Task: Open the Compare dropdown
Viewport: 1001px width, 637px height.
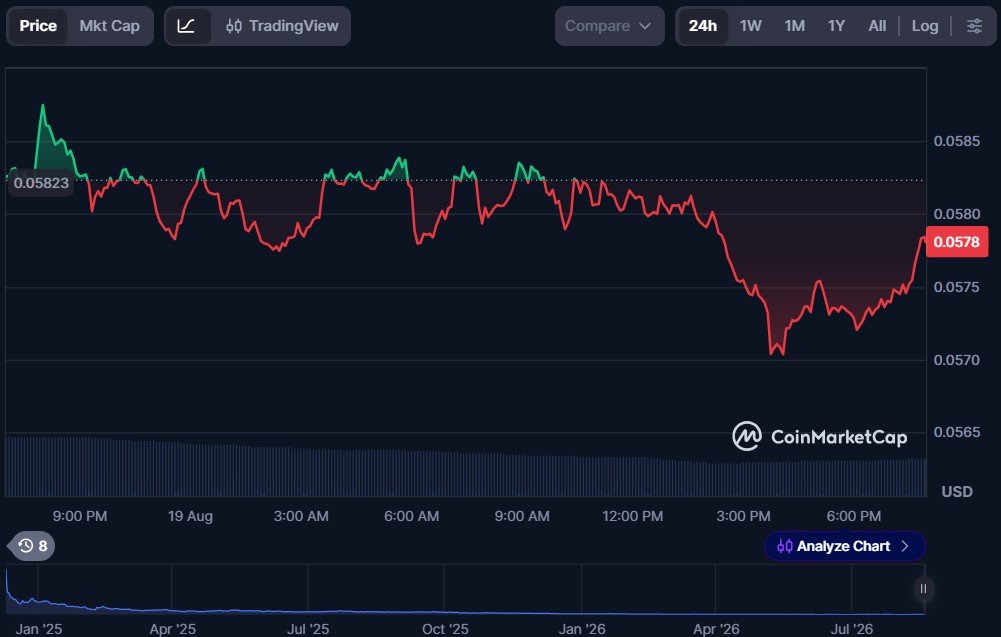Action: [x=609, y=26]
